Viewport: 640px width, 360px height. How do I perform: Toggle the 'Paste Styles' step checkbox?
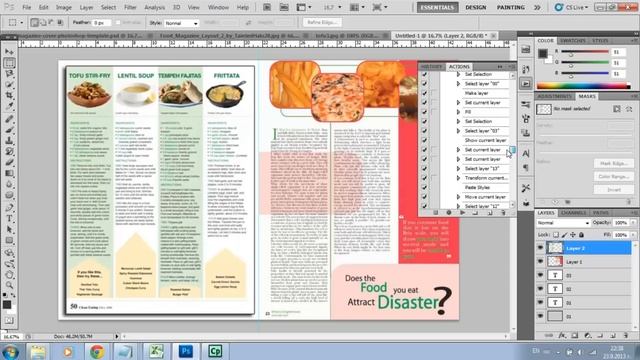click(x=424, y=187)
